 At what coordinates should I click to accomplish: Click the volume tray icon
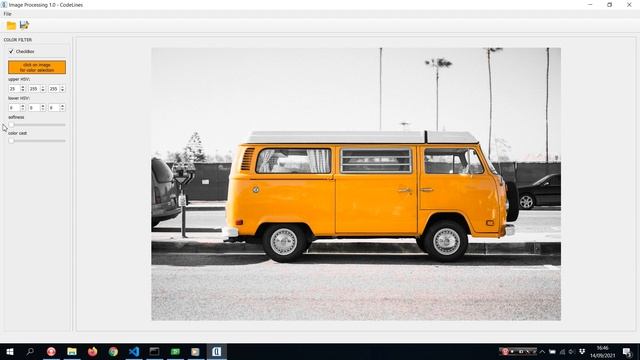click(x=572, y=351)
